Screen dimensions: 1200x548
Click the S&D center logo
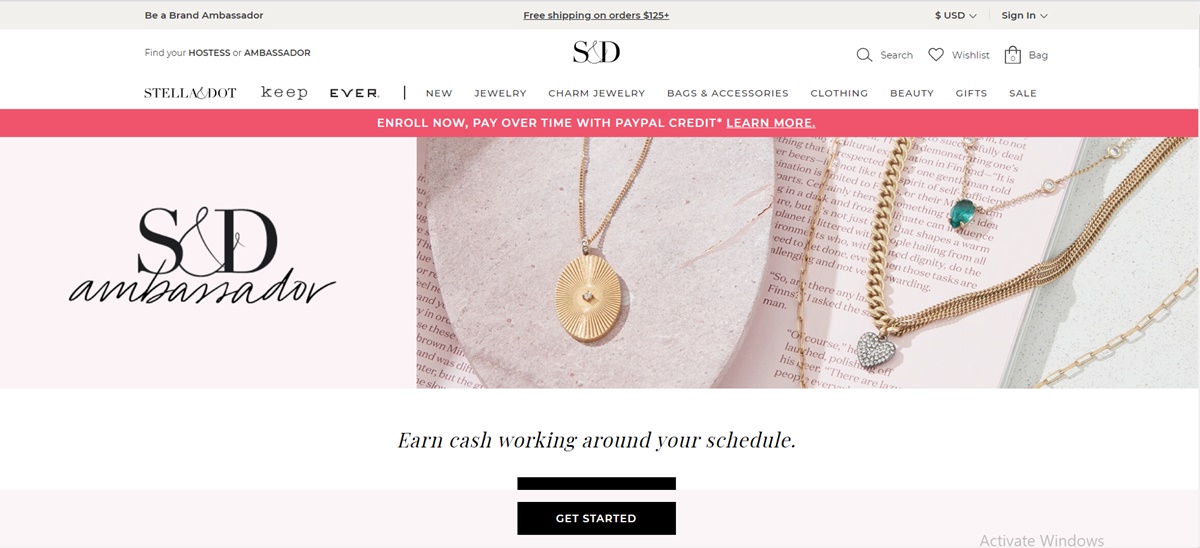coord(596,52)
